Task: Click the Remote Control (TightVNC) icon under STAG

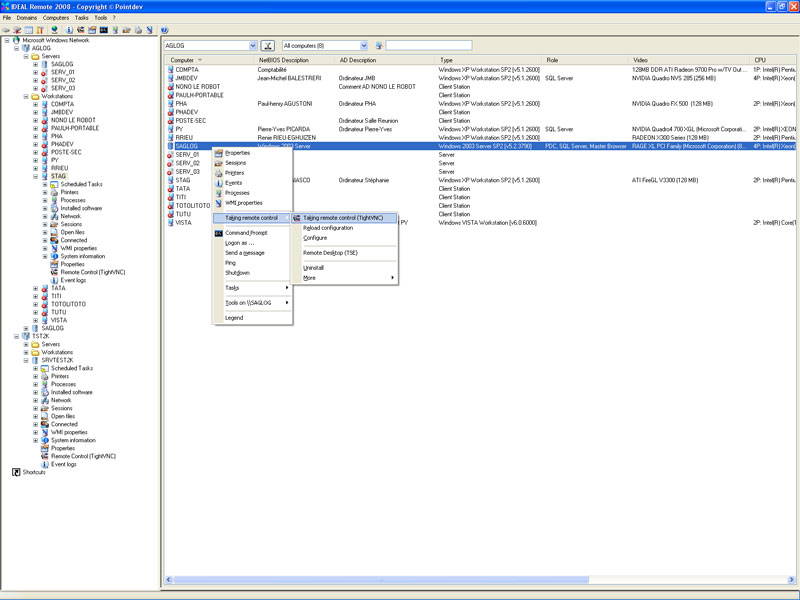Action: (54, 272)
